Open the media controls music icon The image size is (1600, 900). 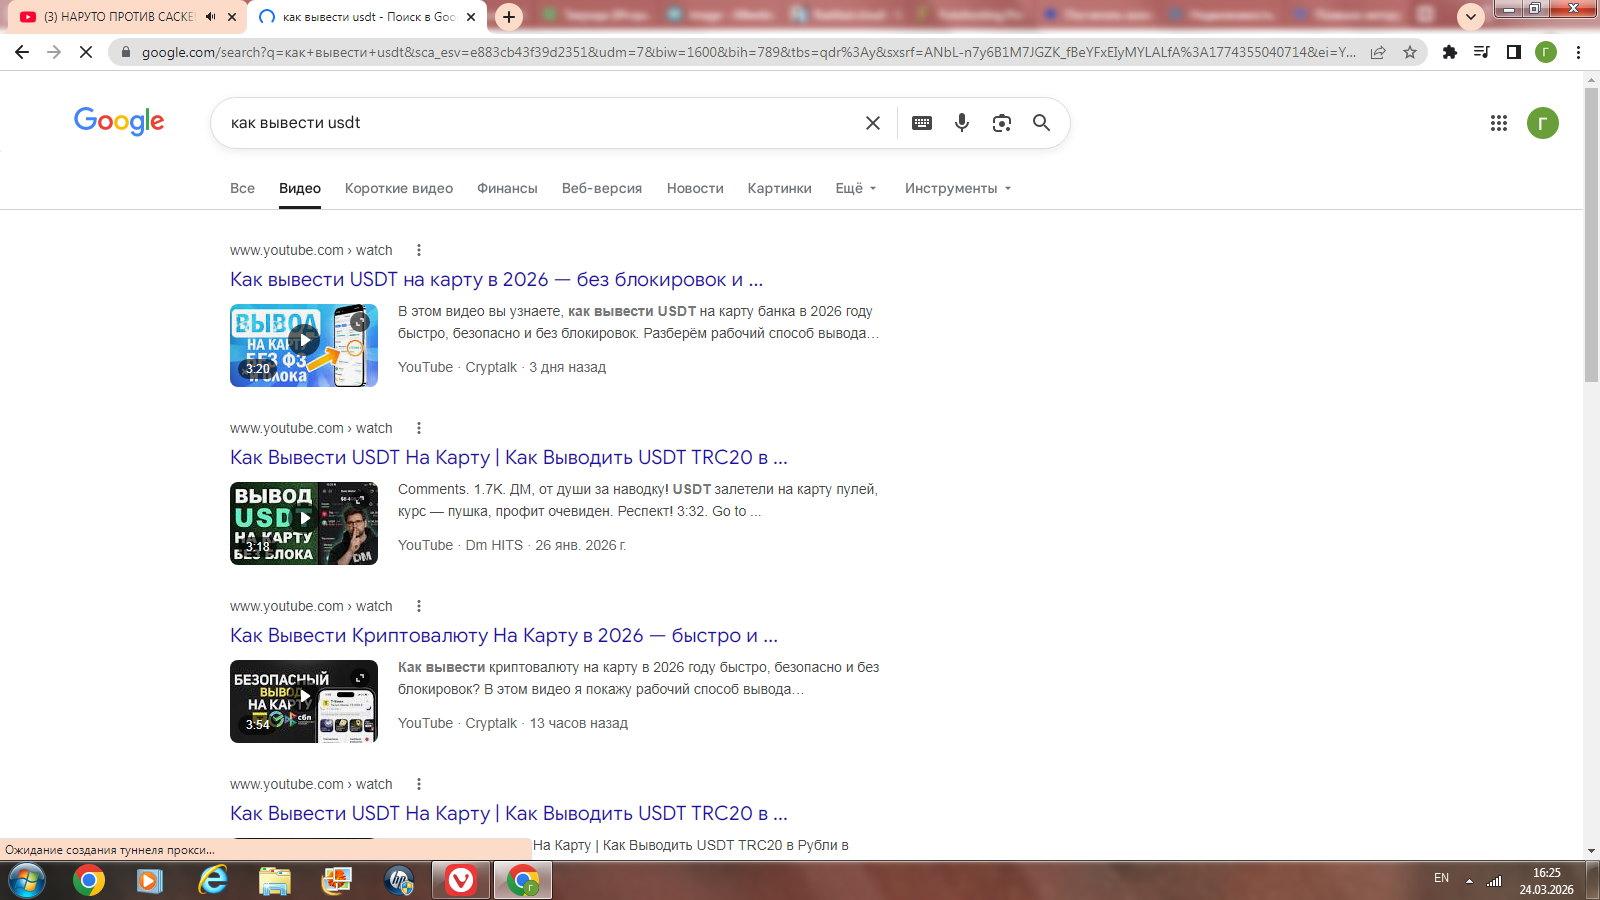click(1482, 52)
